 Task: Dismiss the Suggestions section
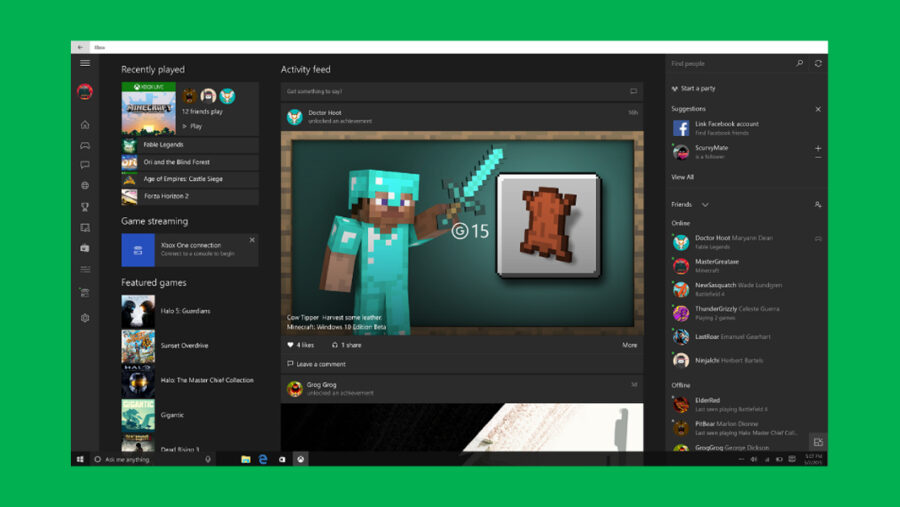(x=818, y=109)
